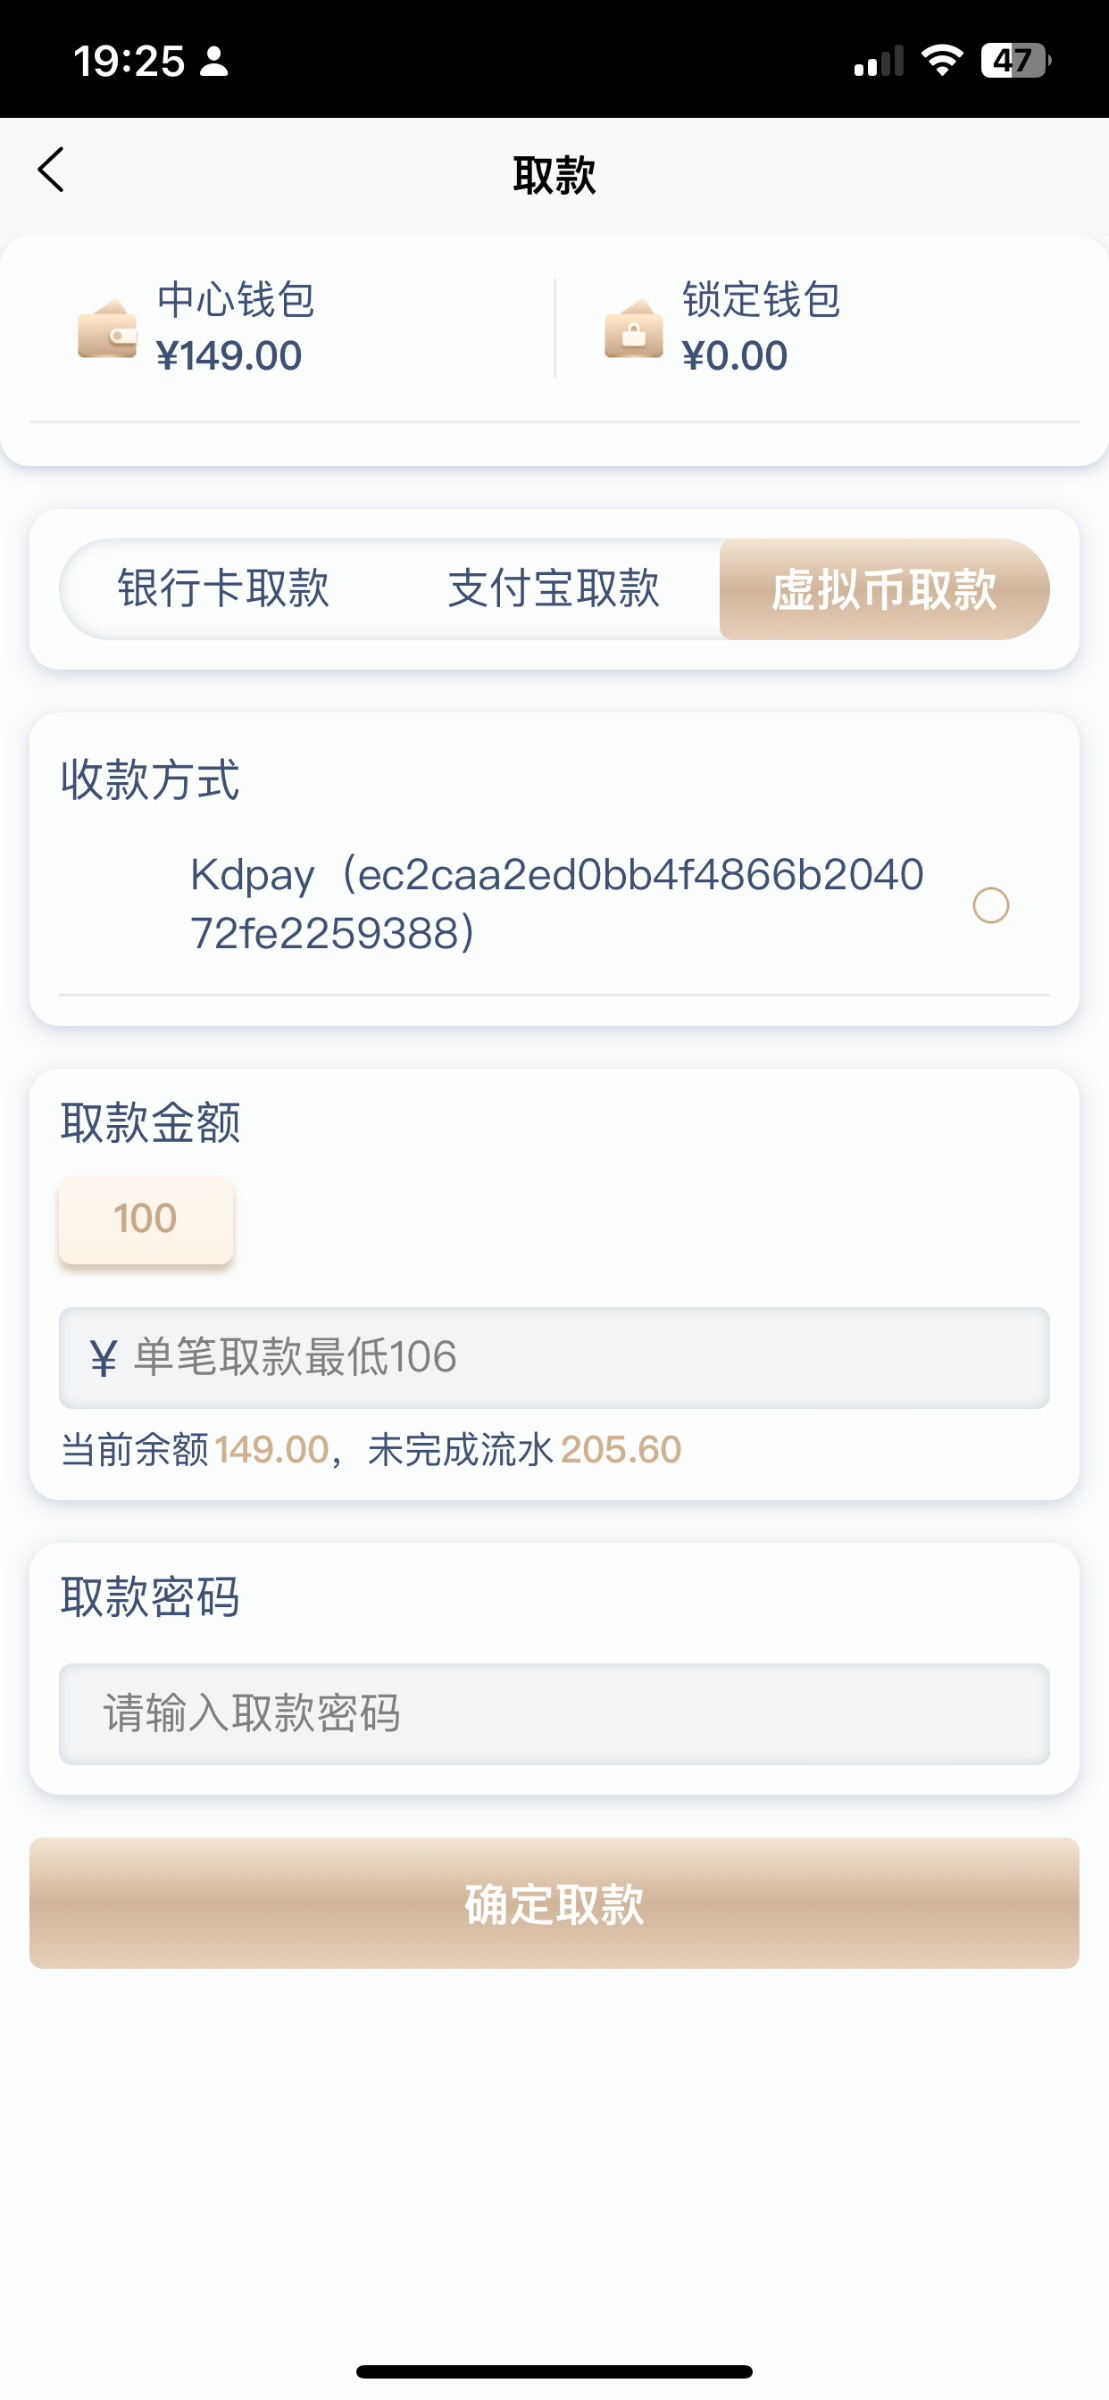Switch to the 银行卡取款 tab

224,590
